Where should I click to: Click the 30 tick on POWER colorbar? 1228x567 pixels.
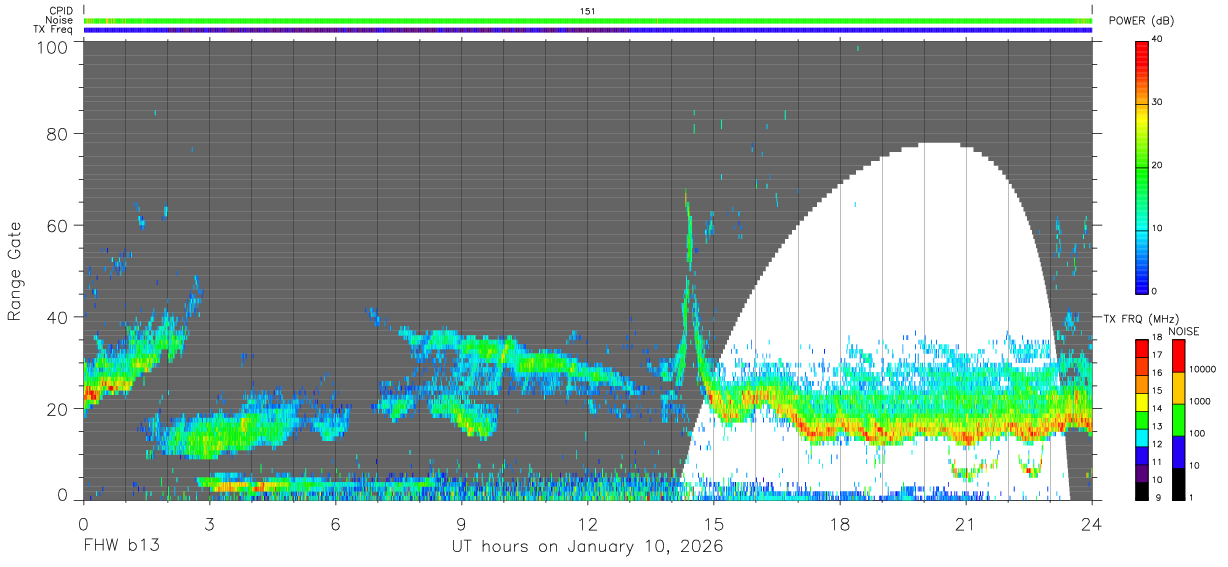1158,103
